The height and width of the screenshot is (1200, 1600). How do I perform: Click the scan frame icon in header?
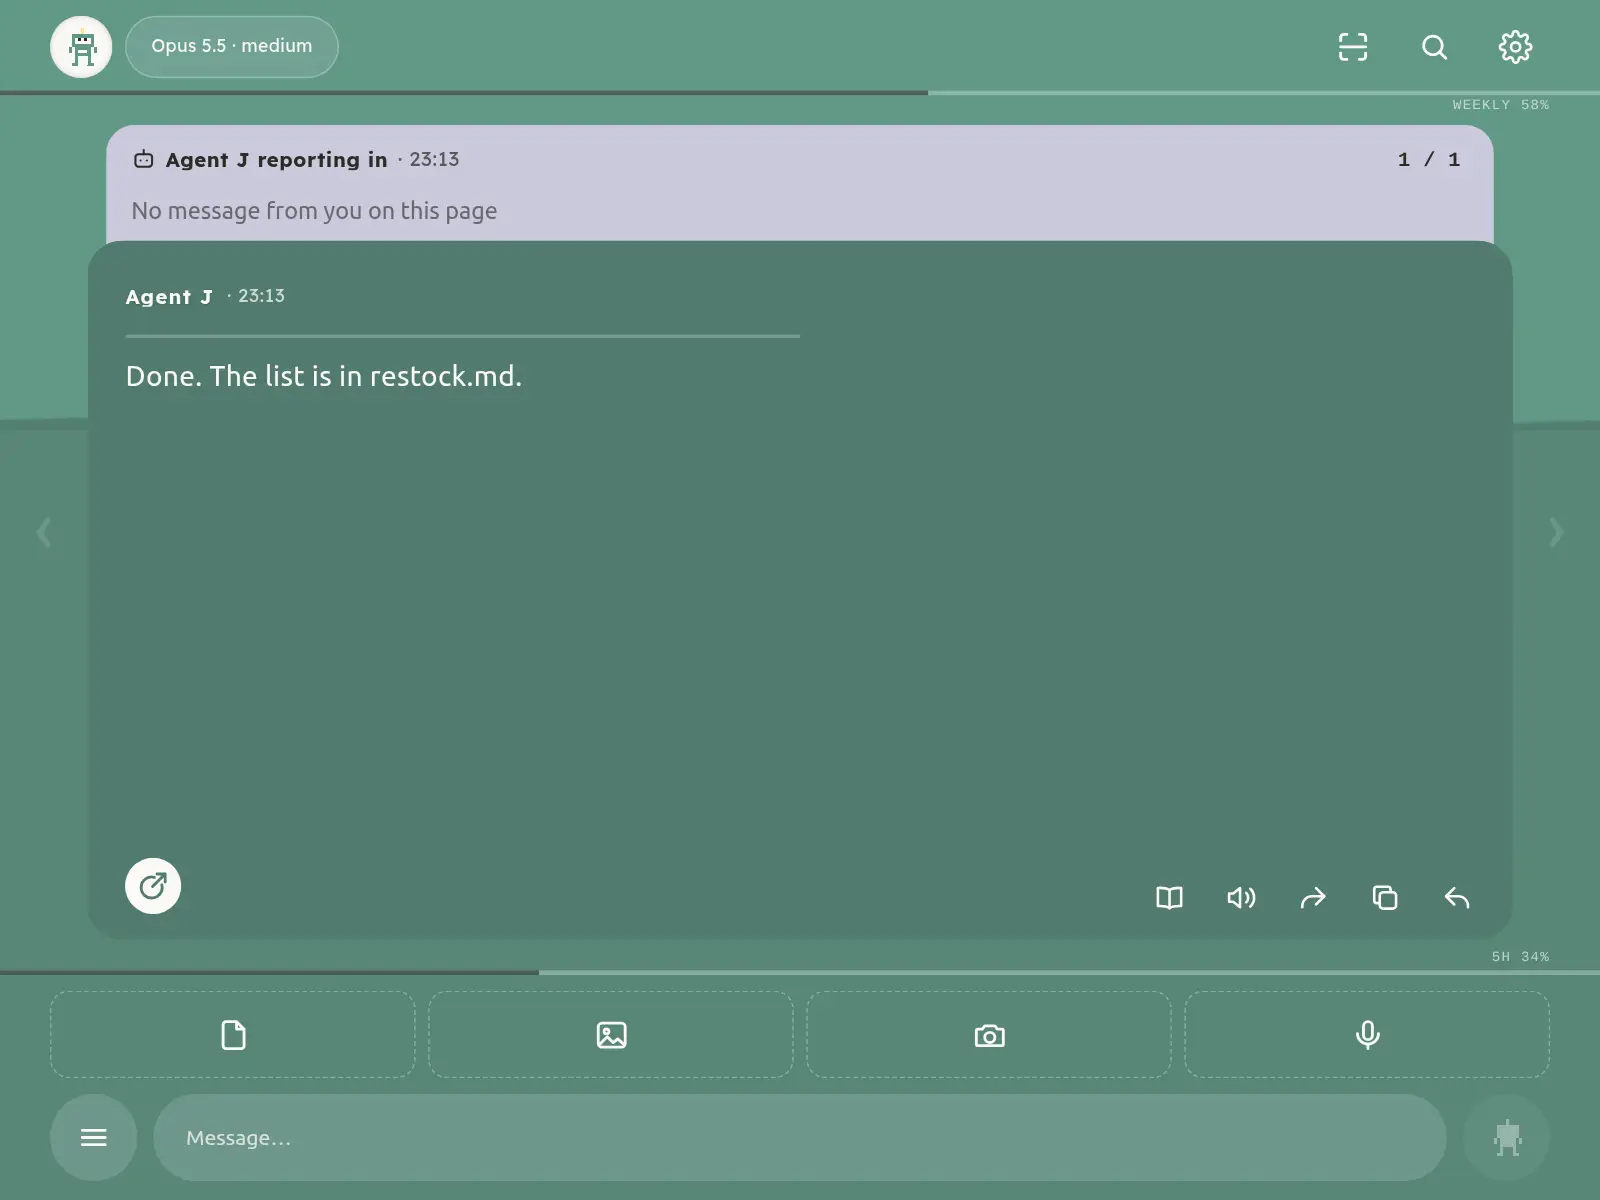tap(1353, 47)
